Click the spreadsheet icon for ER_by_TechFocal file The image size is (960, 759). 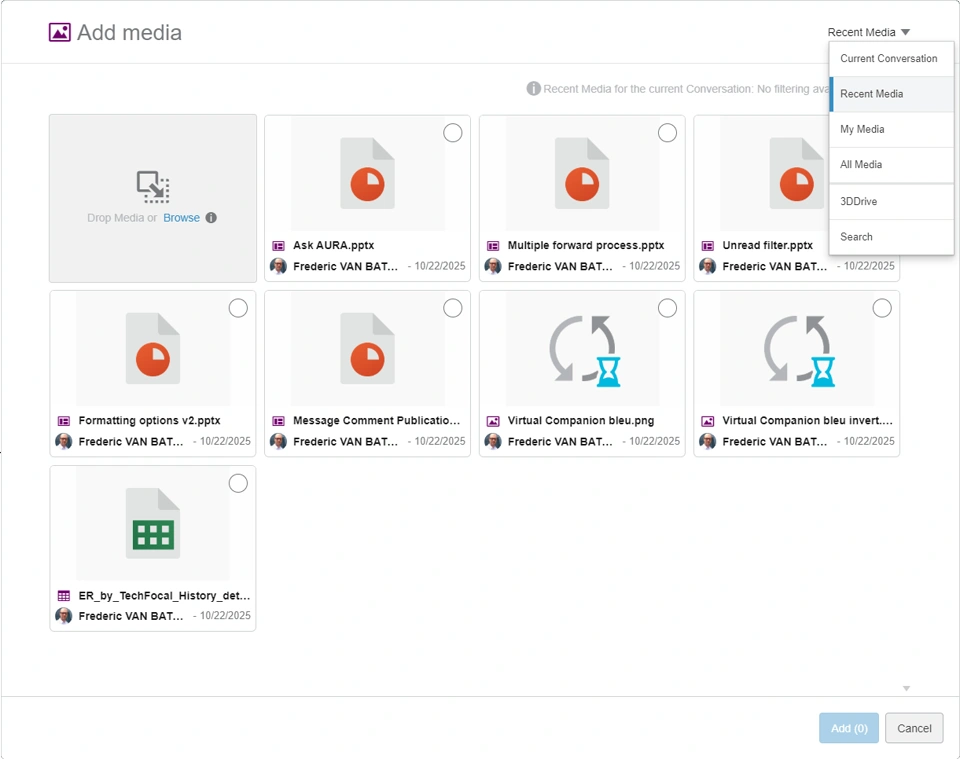pyautogui.click(x=153, y=523)
